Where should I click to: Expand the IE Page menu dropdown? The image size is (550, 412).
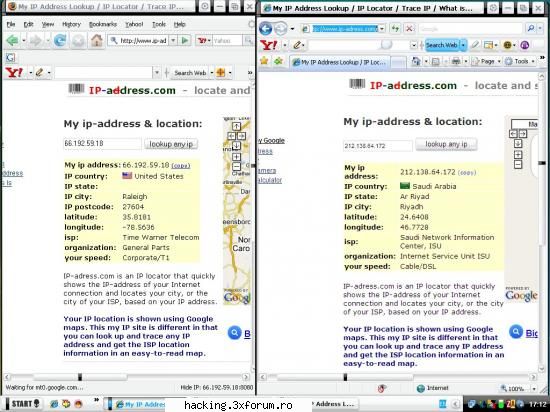point(499,62)
